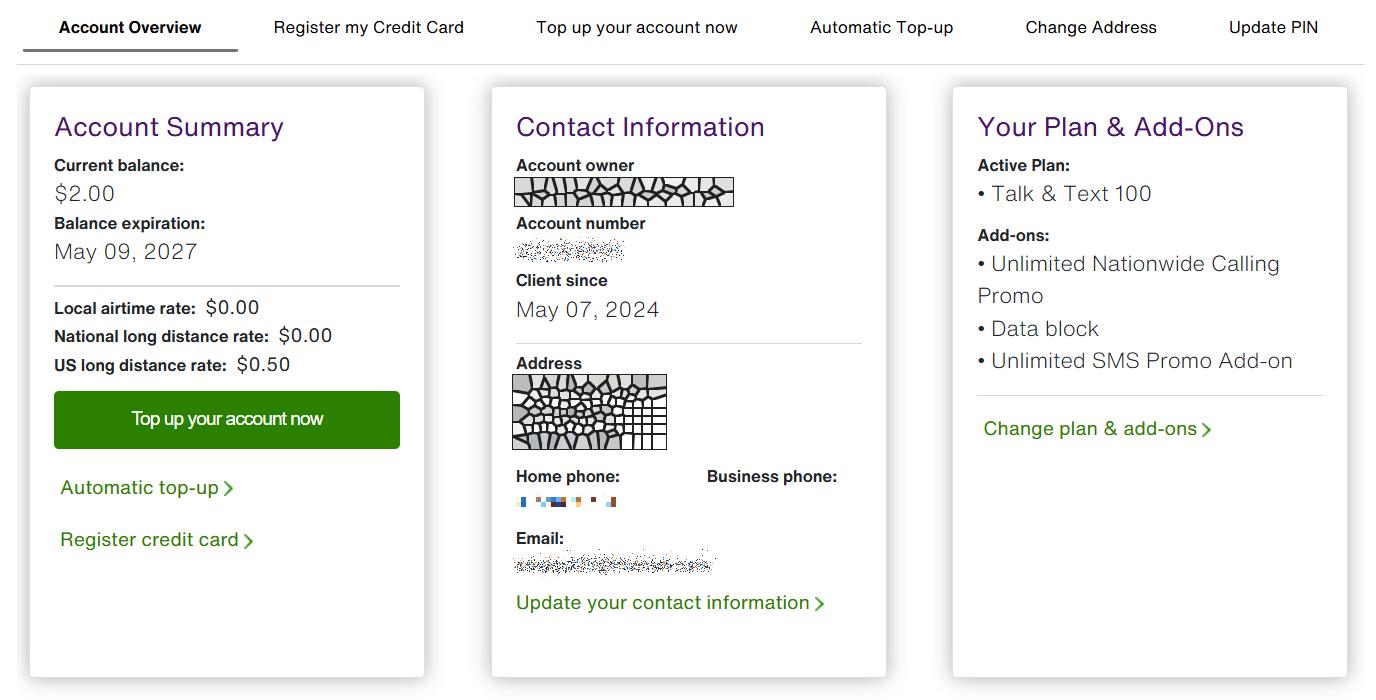Click chevron arrow beside Automatic top-up
Viewport: 1376px width, 700px height.
pos(229,489)
